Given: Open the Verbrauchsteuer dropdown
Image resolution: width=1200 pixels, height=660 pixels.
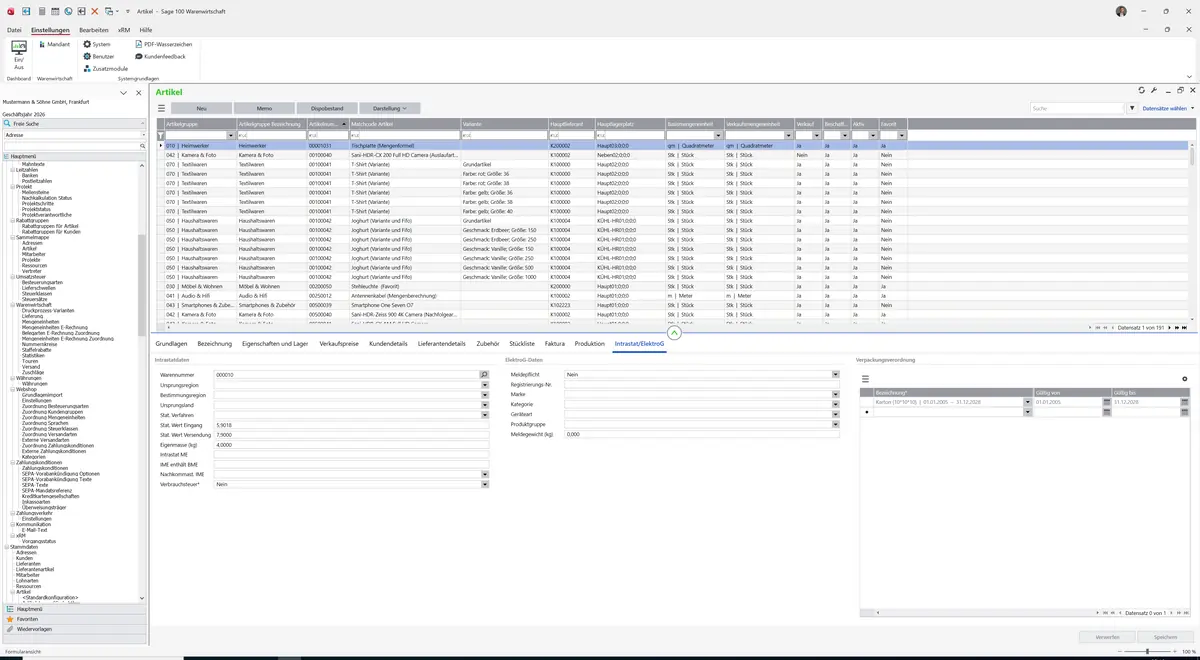Looking at the screenshot, I should pos(485,484).
